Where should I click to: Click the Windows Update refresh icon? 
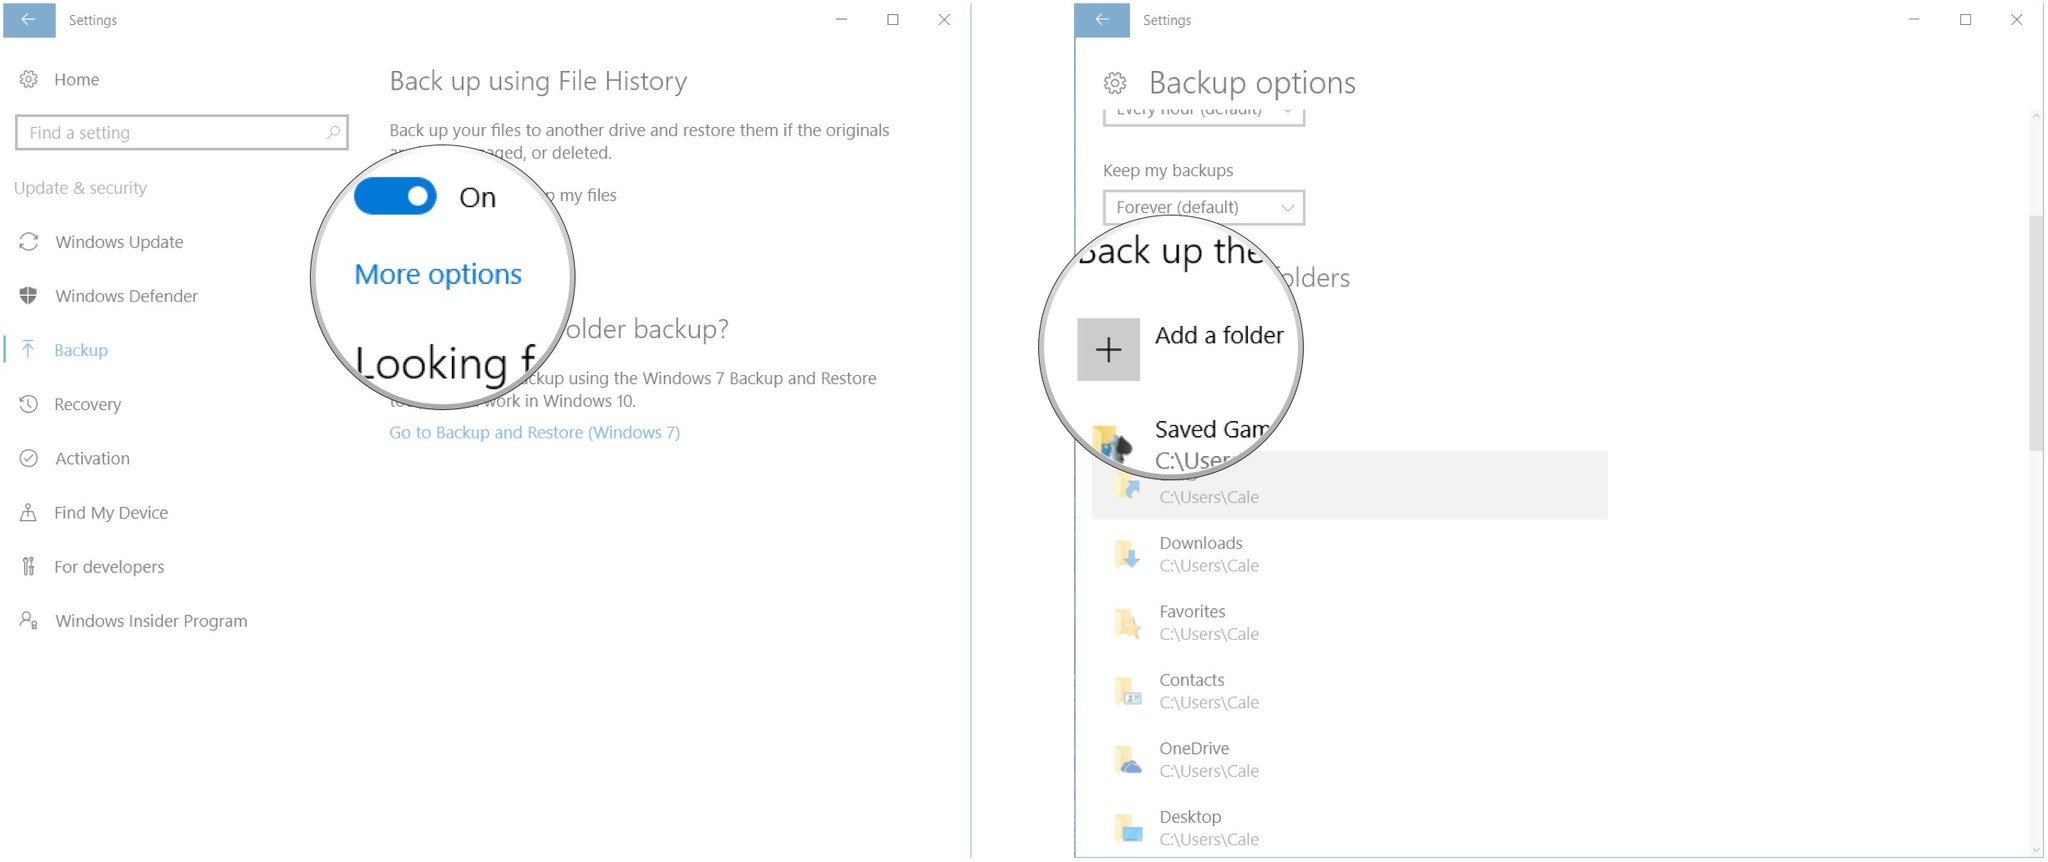click(x=29, y=242)
